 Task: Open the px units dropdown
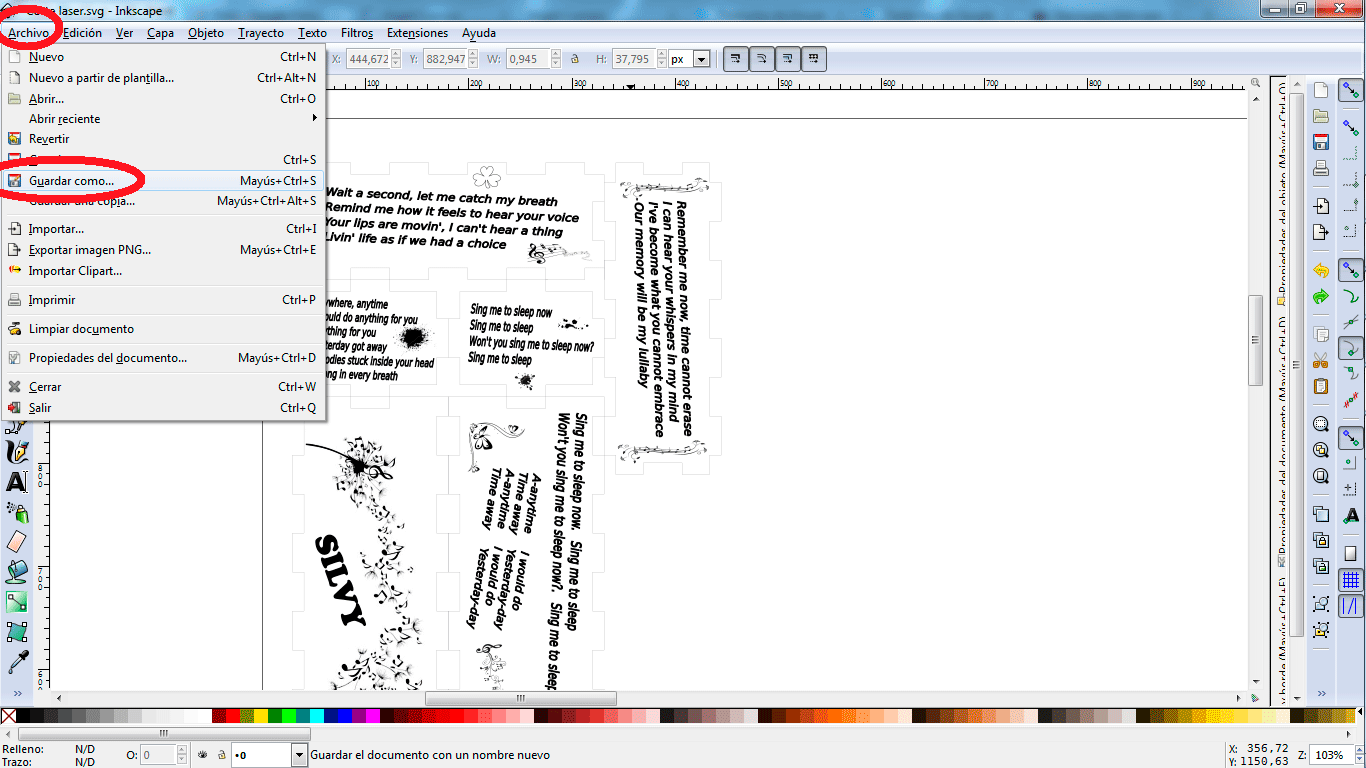point(701,59)
